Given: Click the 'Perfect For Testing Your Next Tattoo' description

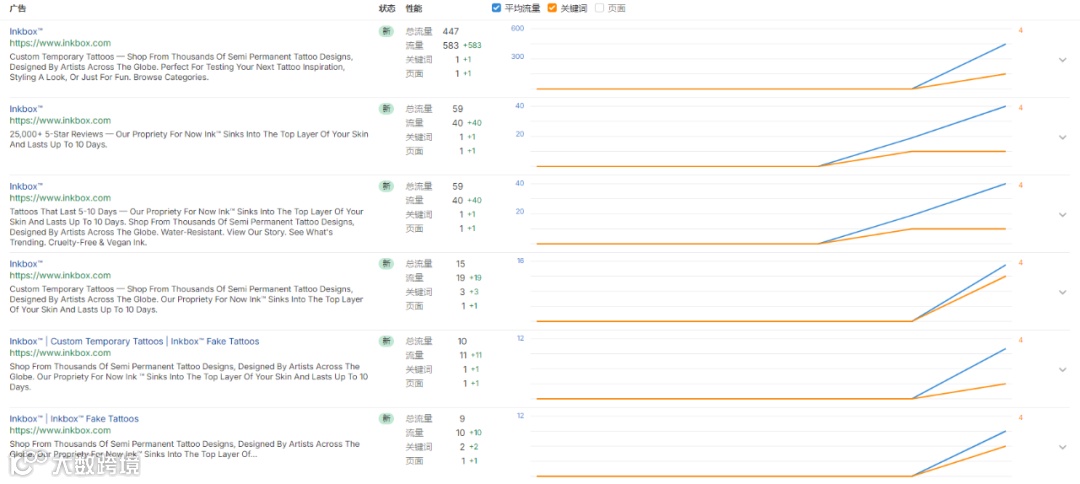Looking at the screenshot, I should (x=182, y=67).
